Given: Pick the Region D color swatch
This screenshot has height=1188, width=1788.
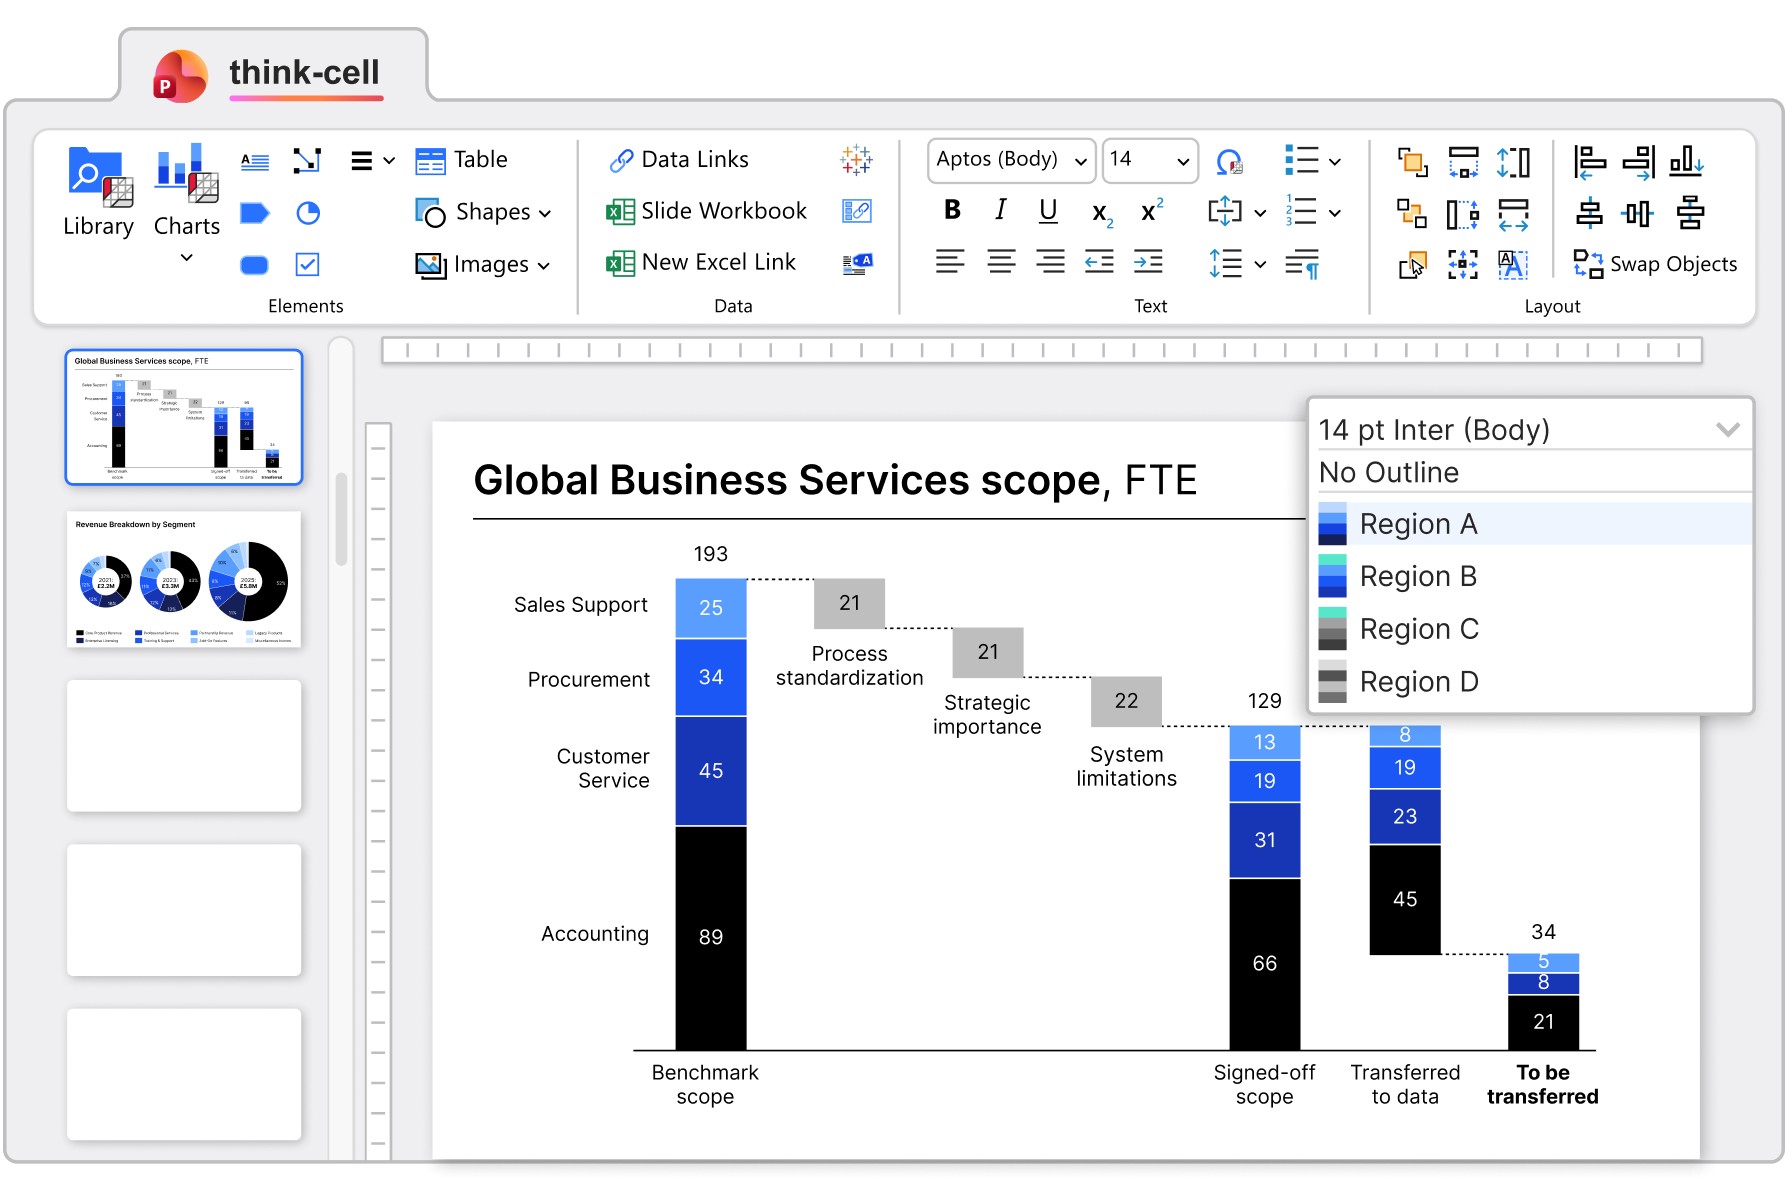Looking at the screenshot, I should tap(1333, 682).
